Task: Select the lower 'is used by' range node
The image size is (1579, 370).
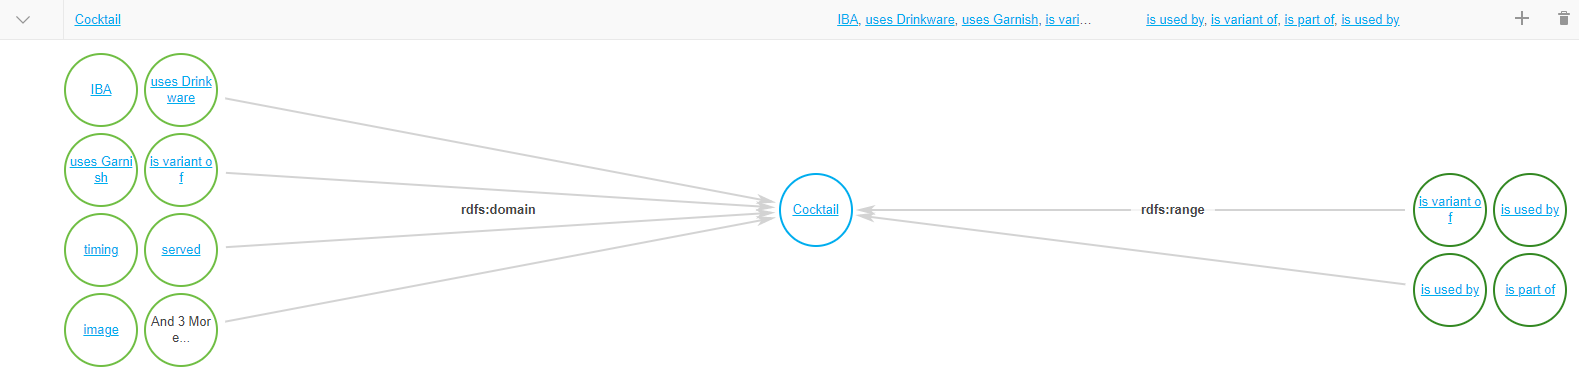Action: tap(1450, 290)
